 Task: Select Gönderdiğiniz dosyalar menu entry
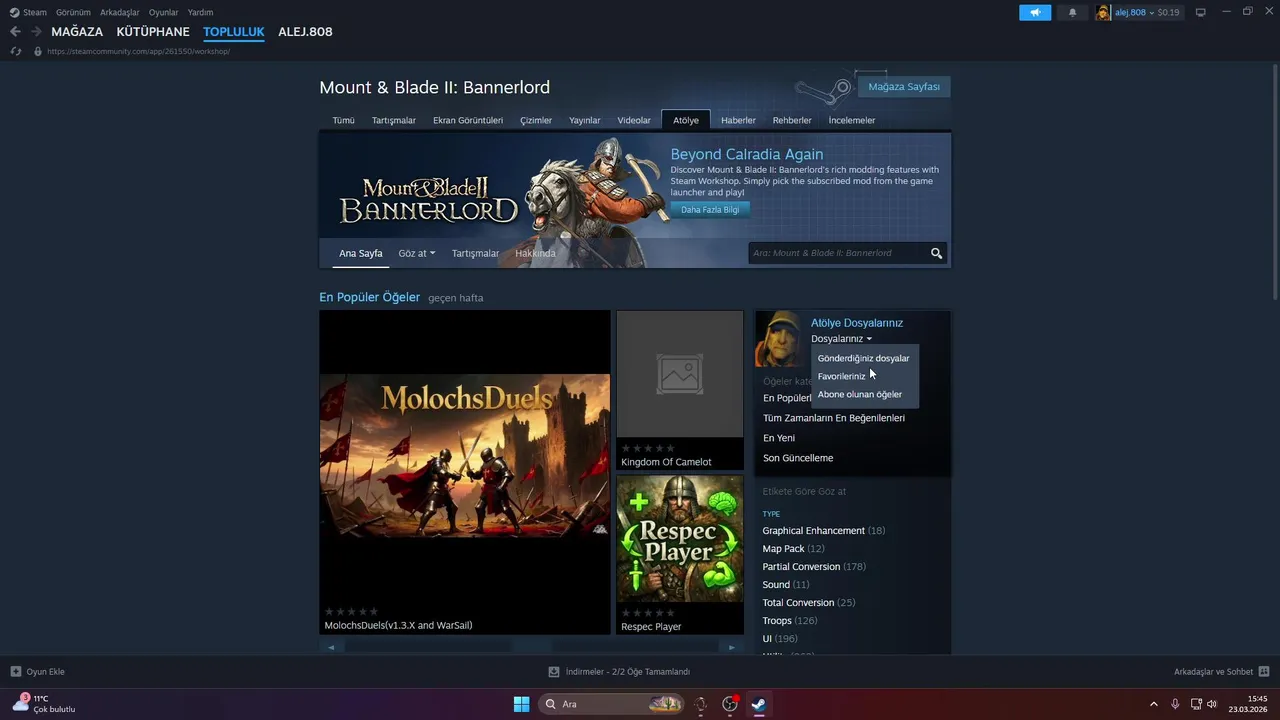[x=864, y=358]
